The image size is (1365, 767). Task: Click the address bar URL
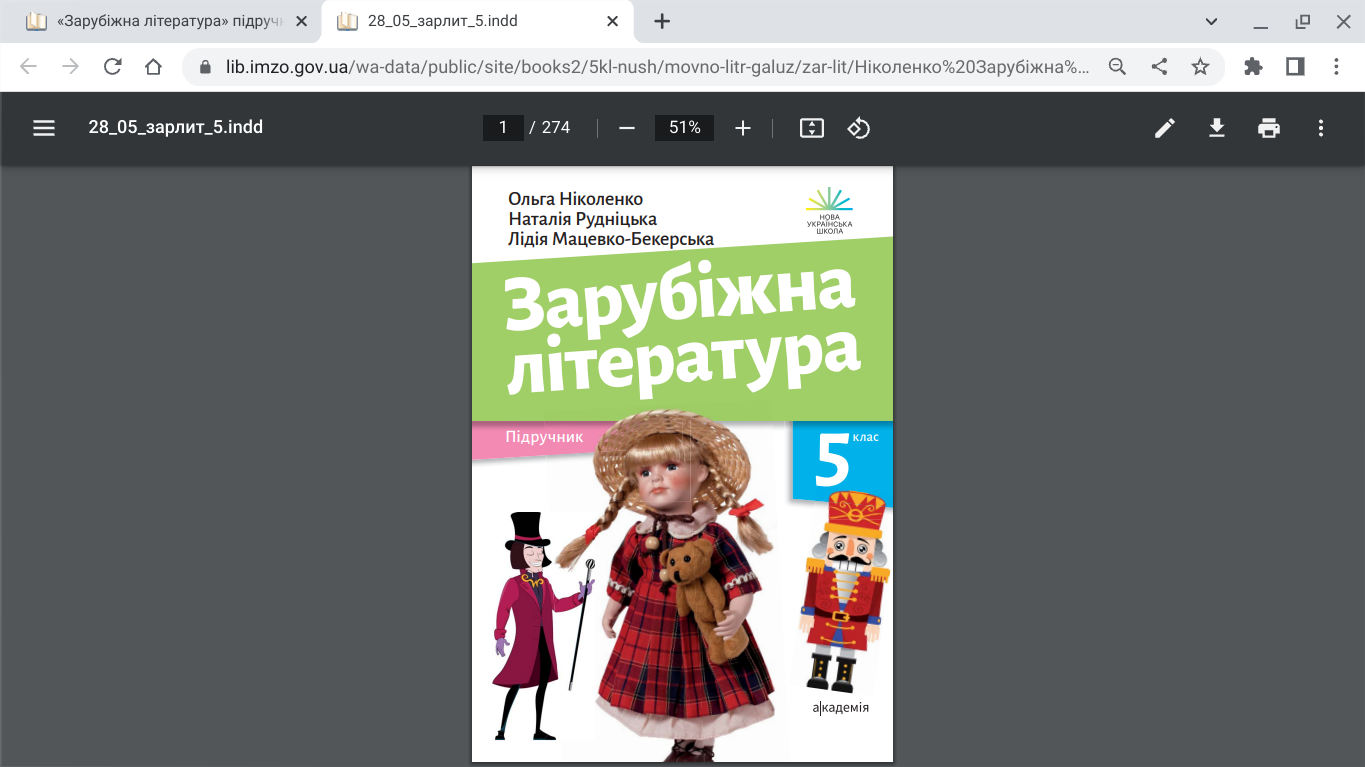657,67
